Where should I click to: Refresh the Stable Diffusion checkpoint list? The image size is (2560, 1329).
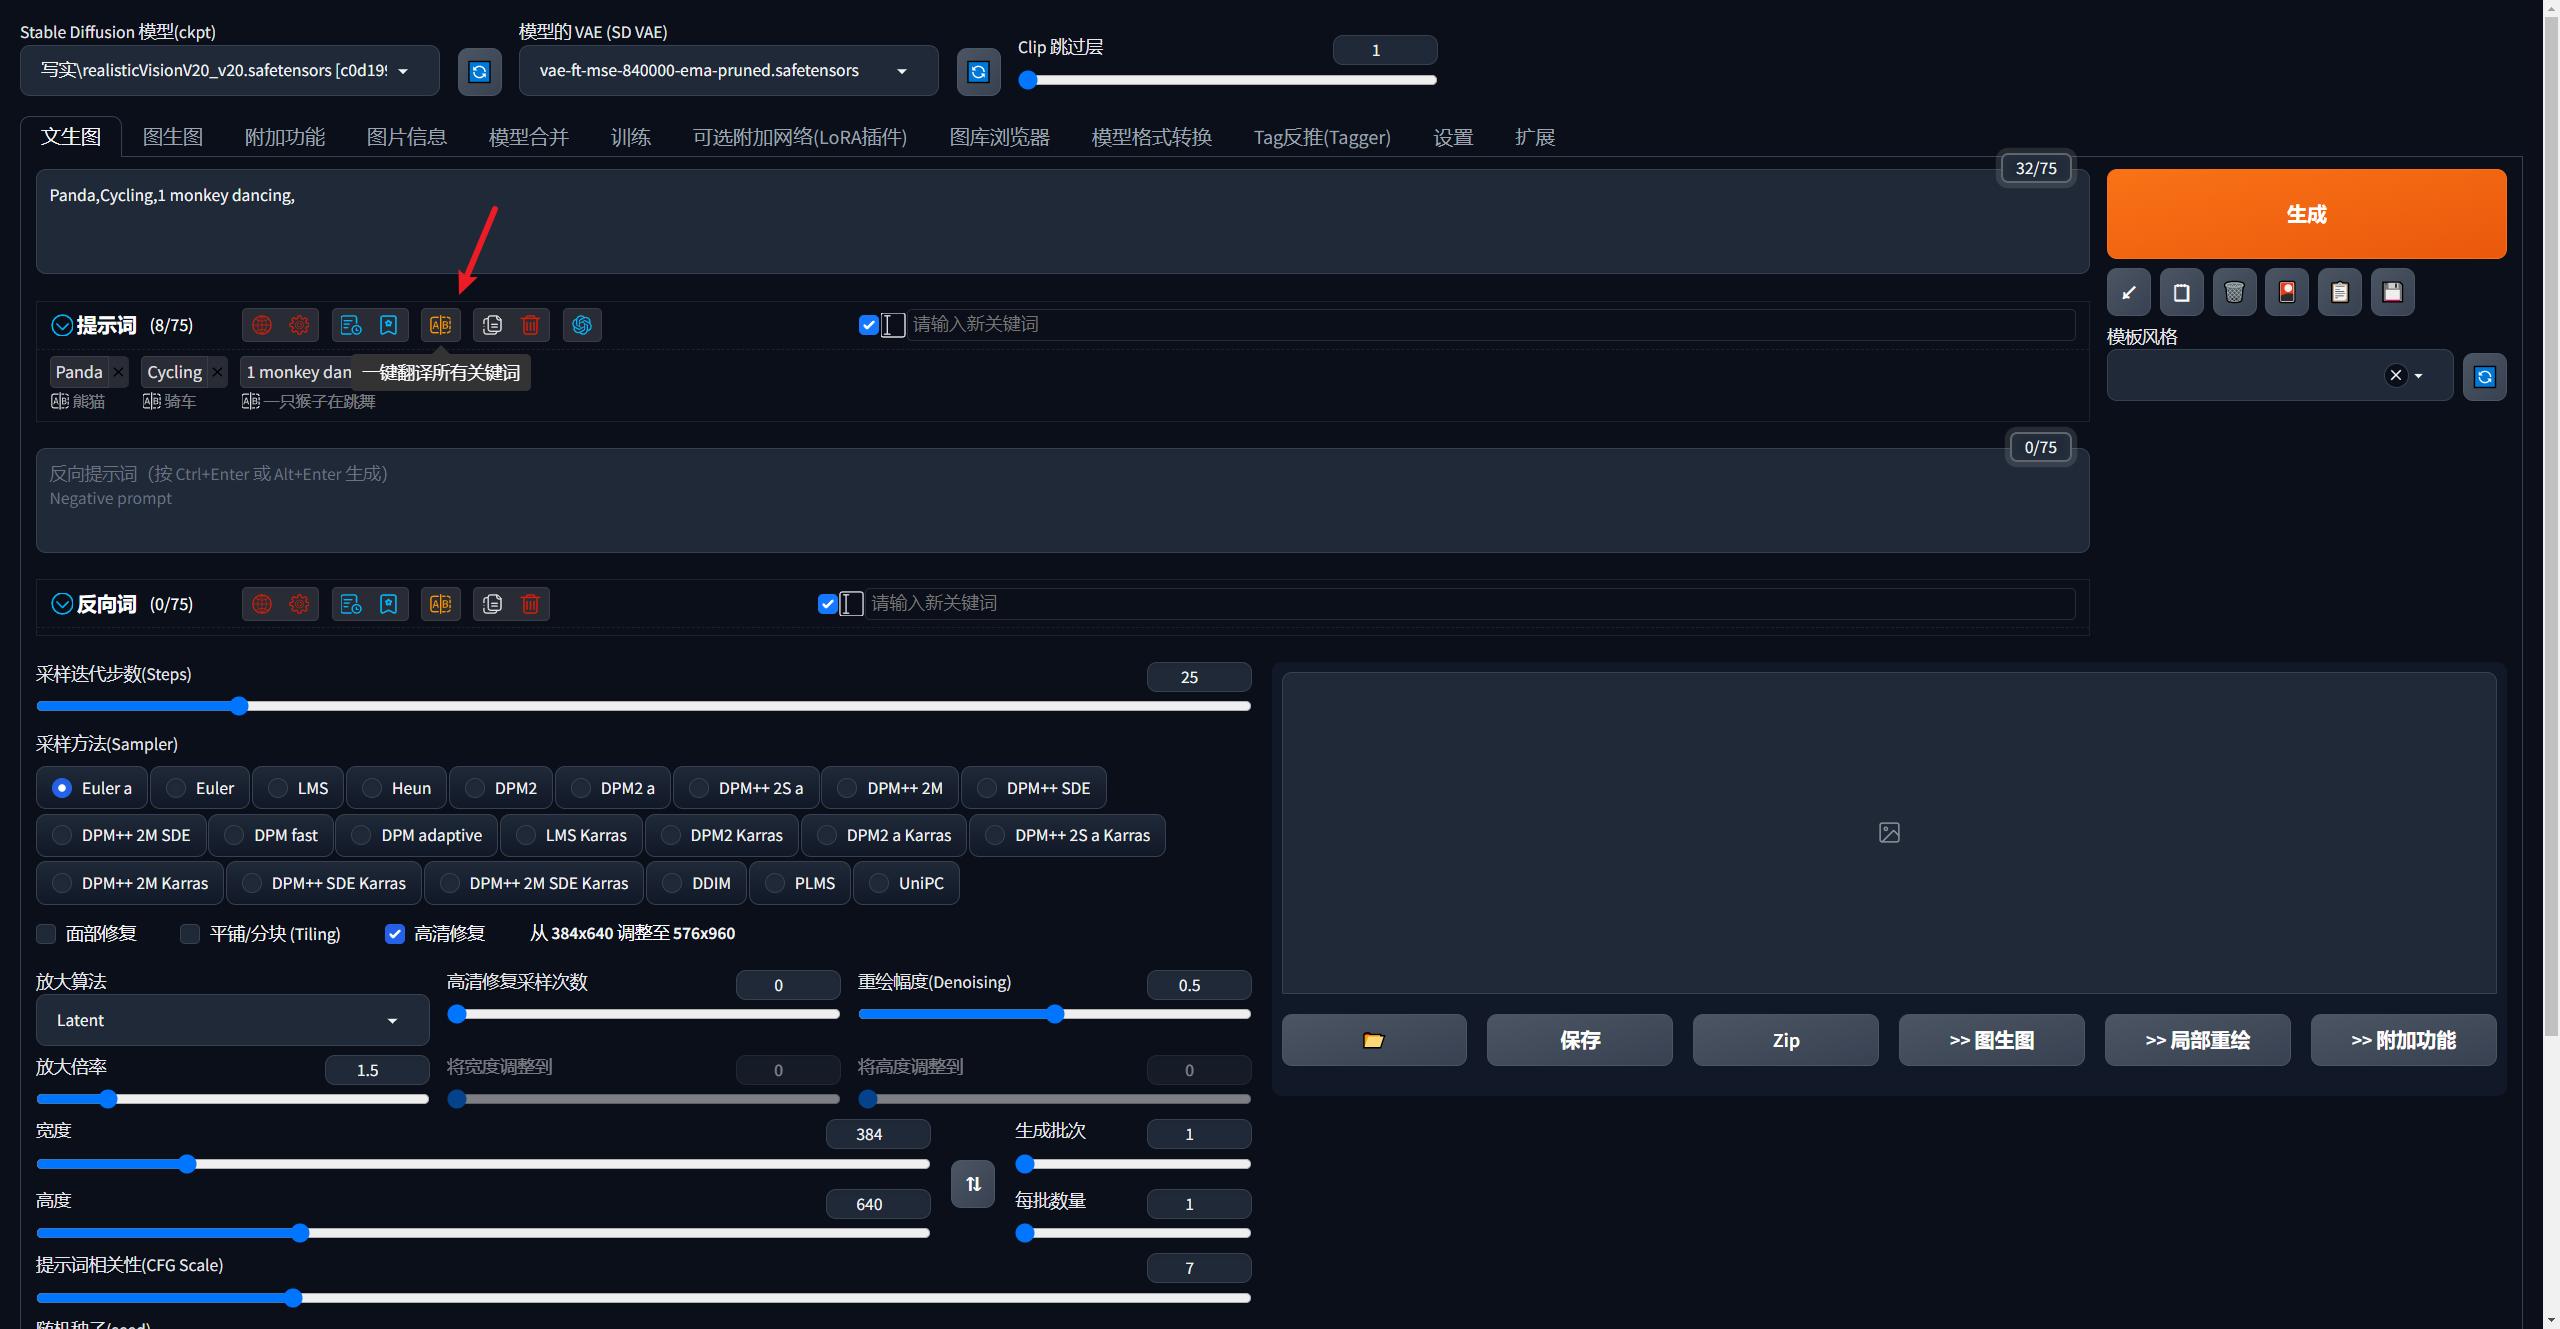[480, 71]
